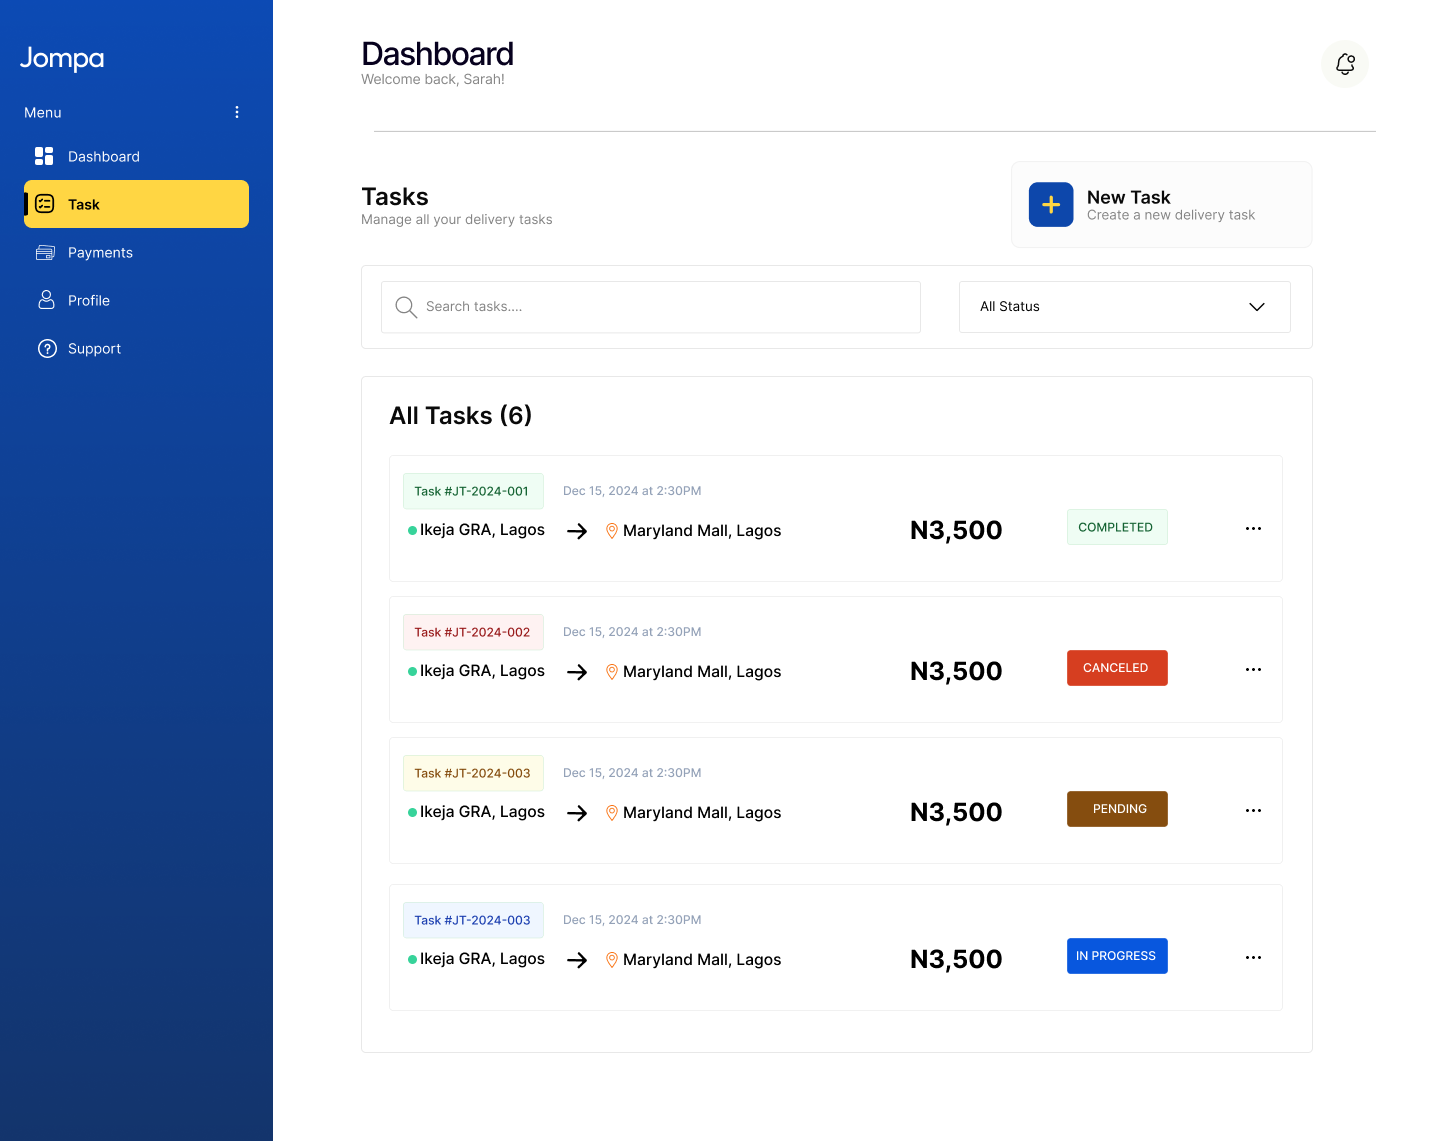Click the red CANCELED status badge
The height and width of the screenshot is (1141, 1440).
point(1116,668)
